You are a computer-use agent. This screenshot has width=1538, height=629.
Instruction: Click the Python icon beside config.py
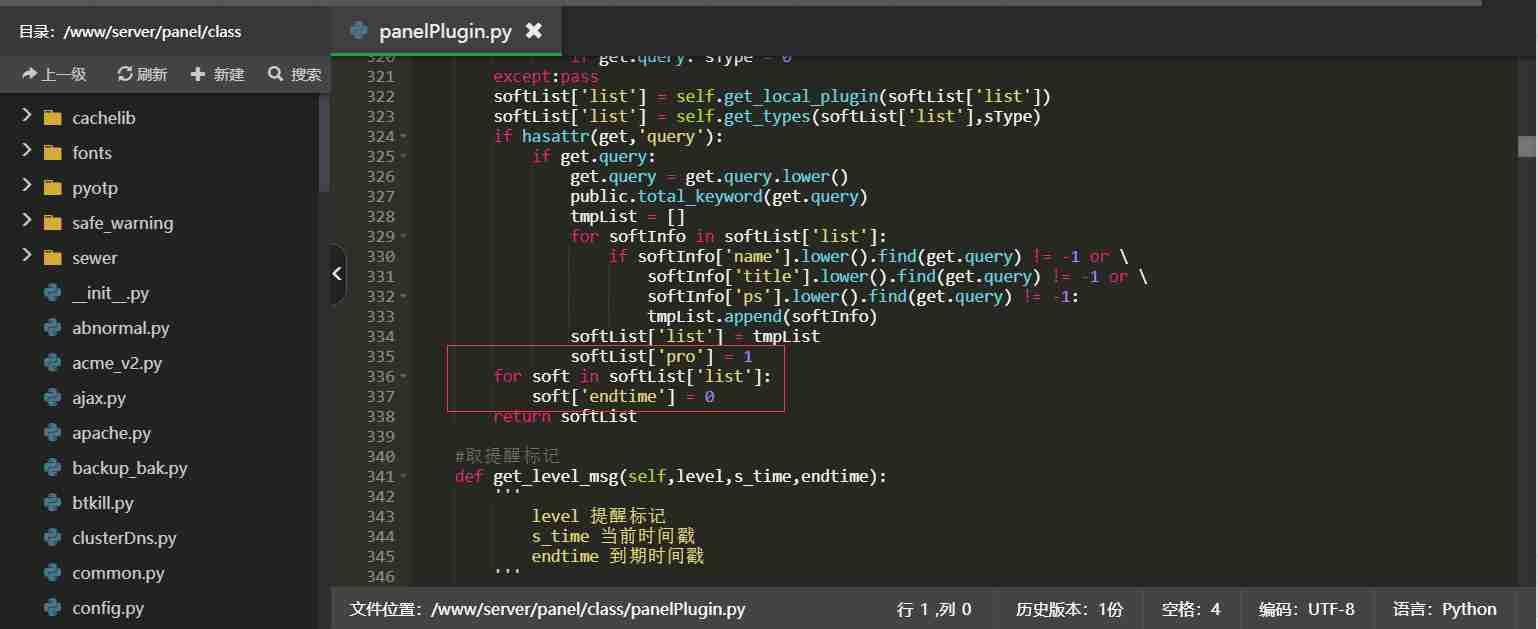coord(53,608)
